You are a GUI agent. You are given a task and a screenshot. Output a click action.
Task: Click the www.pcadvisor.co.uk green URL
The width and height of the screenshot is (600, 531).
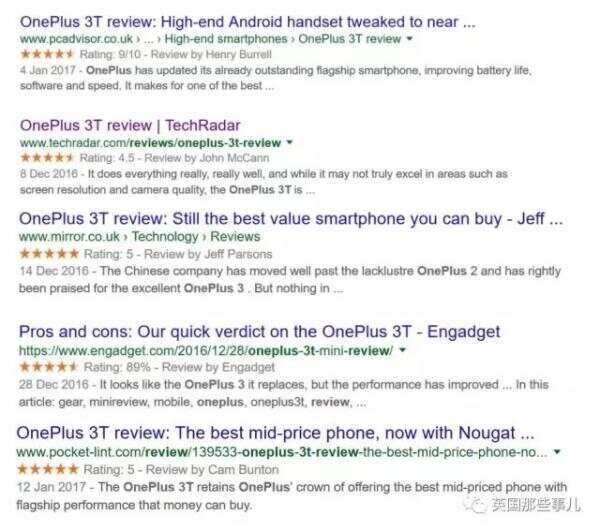(76, 39)
